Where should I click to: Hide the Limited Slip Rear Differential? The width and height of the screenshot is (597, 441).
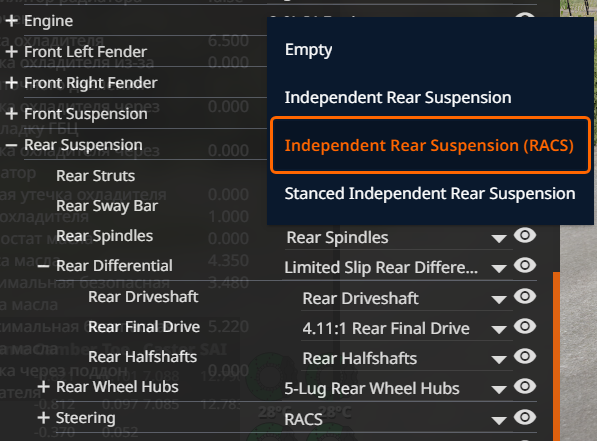pos(525,265)
